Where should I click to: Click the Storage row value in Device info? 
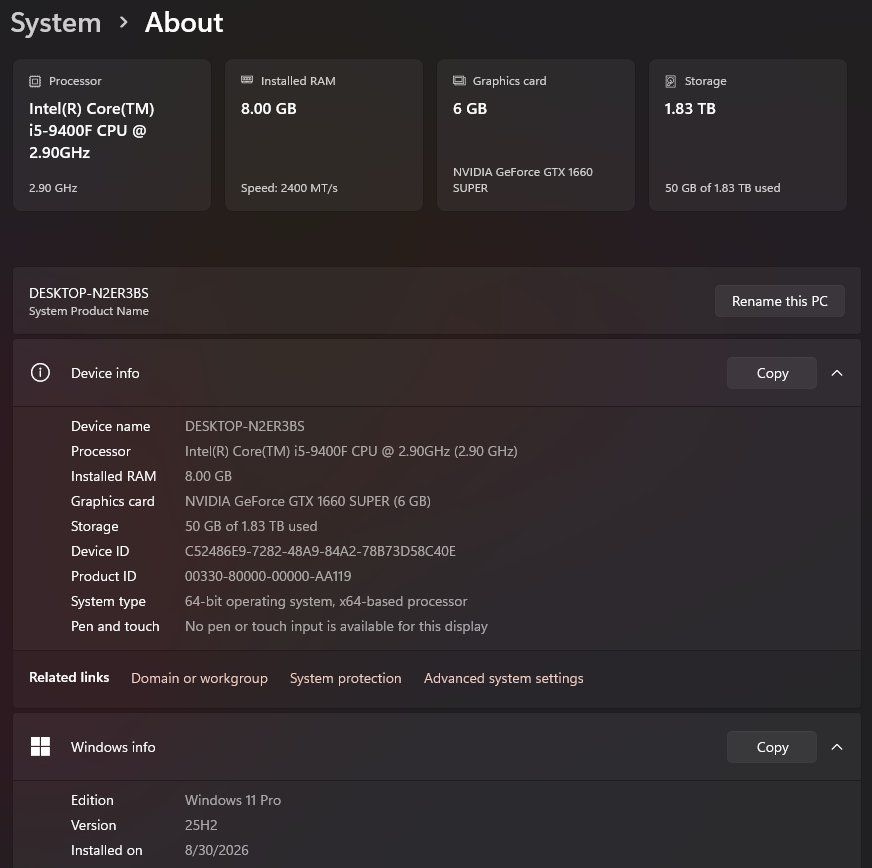coord(251,526)
